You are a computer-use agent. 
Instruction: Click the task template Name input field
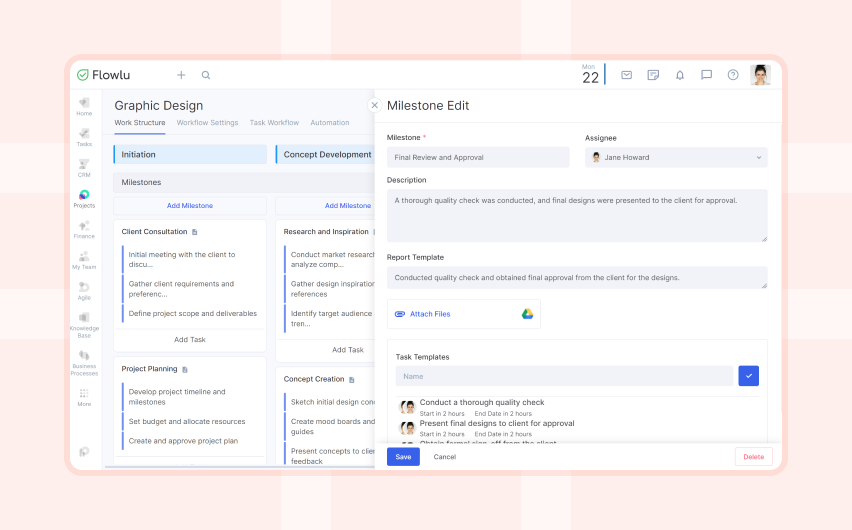tap(564, 376)
